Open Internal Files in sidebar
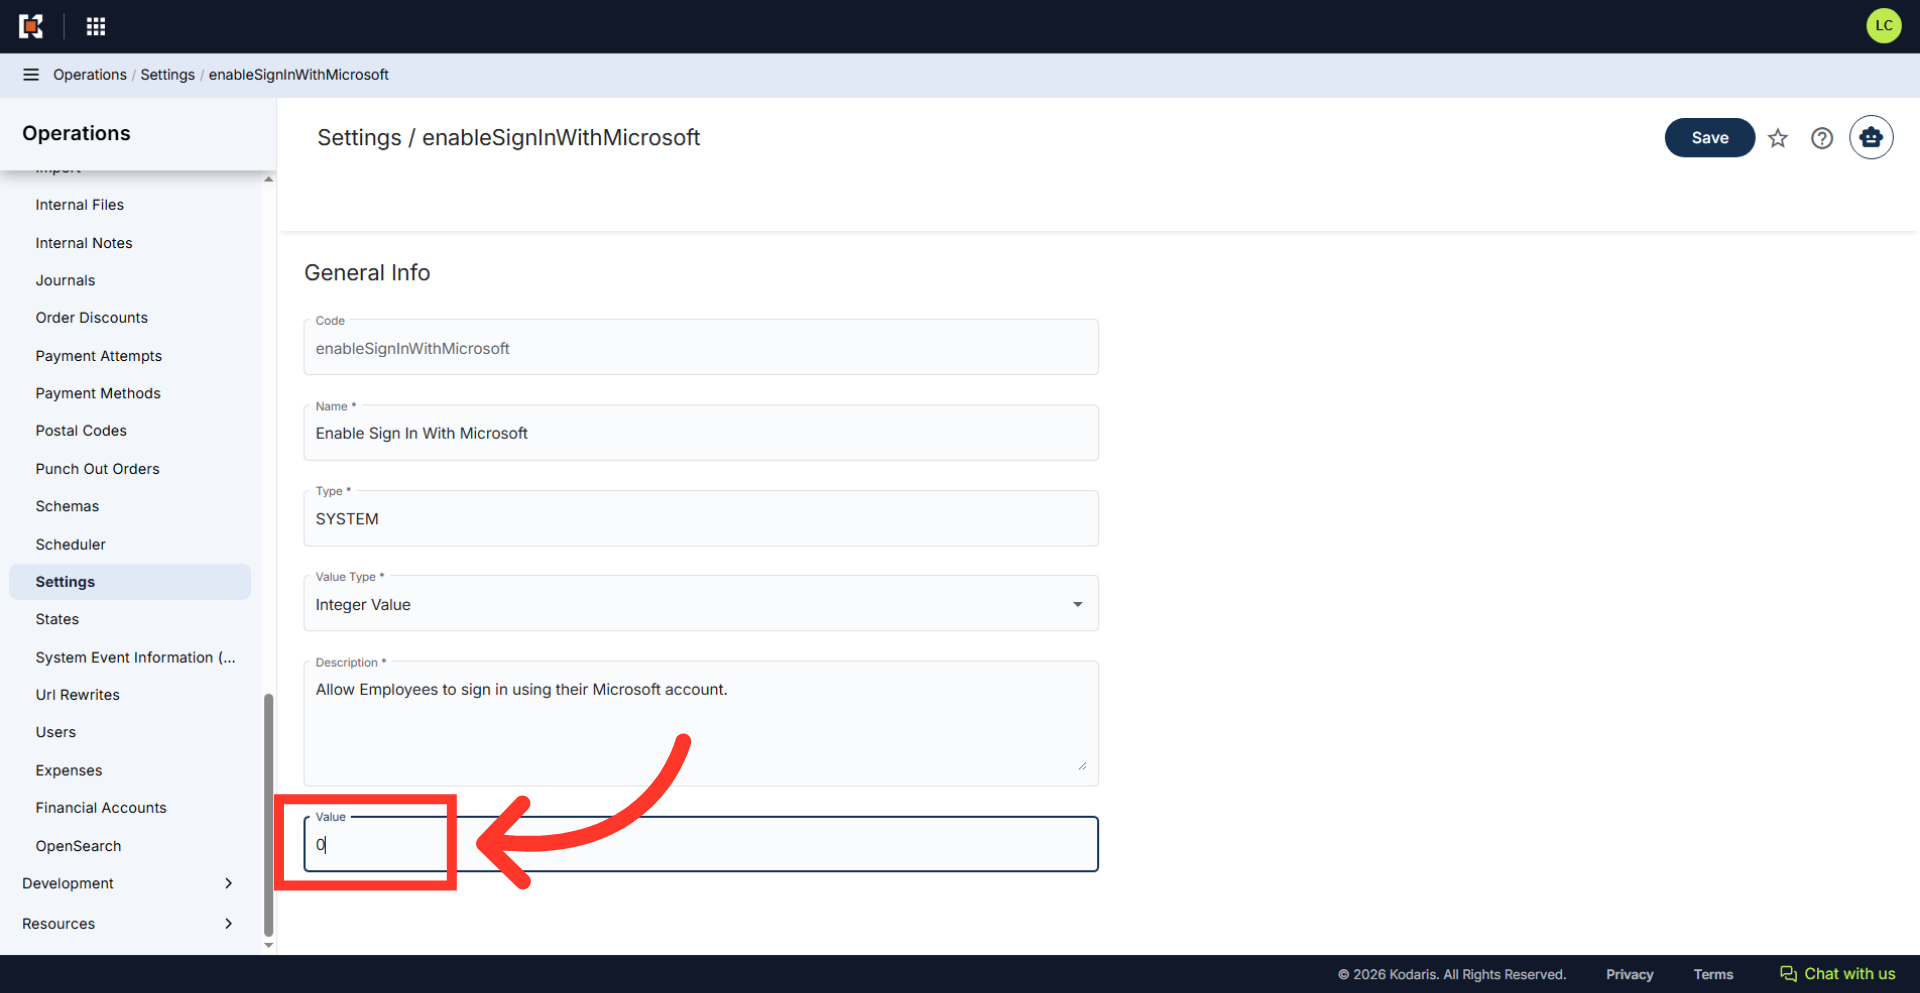This screenshot has width=1920, height=993. click(80, 205)
